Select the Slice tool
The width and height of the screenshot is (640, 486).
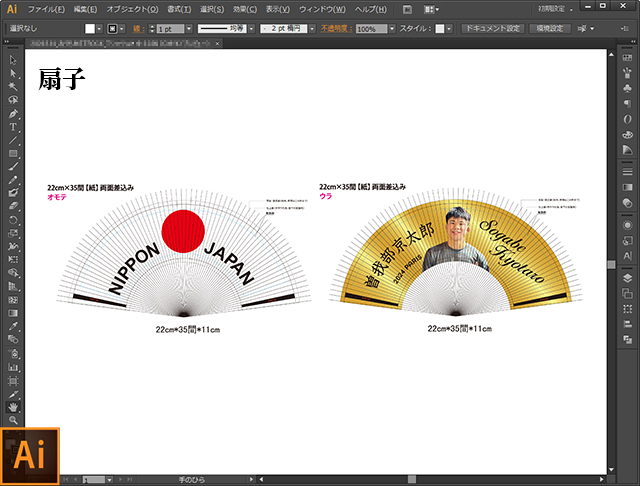click(x=13, y=394)
